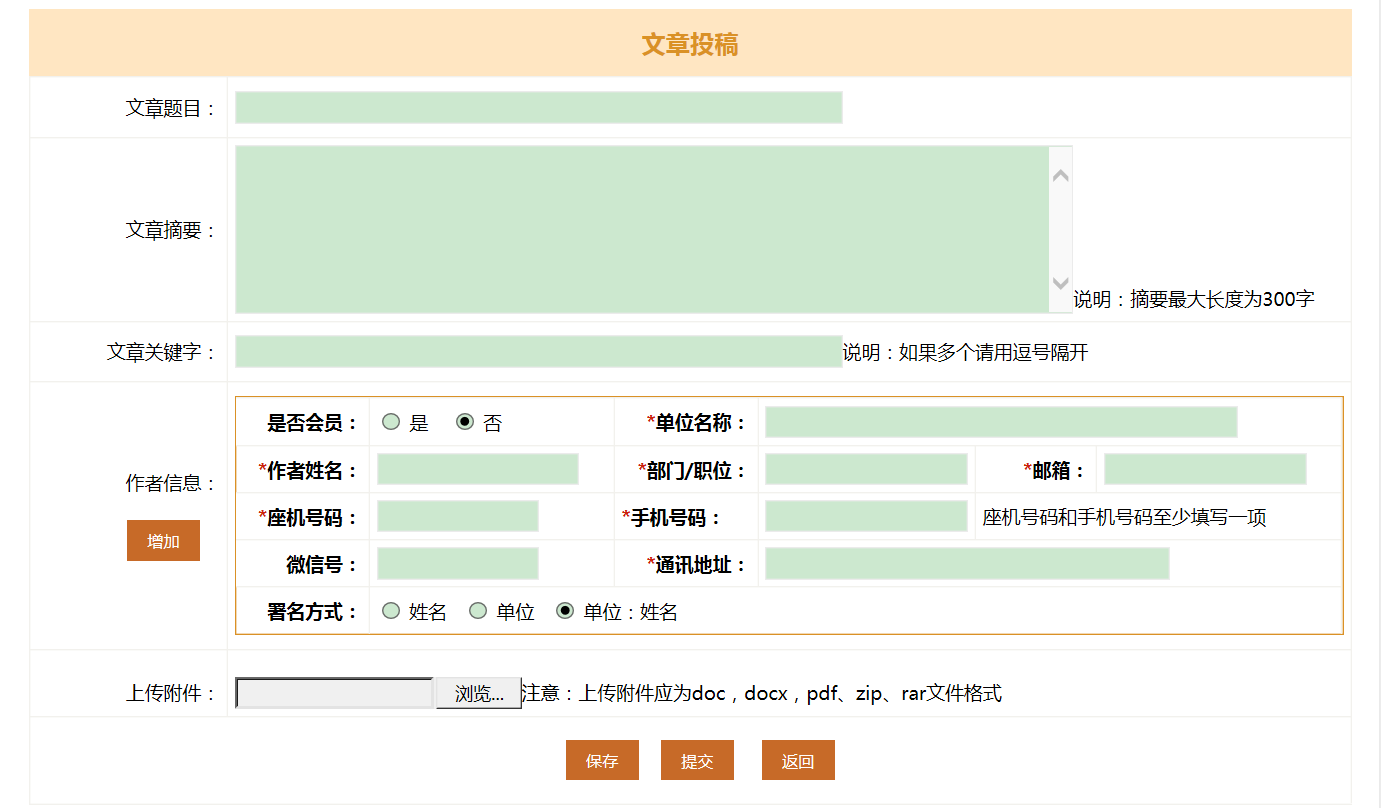Focus the 文章题目 input field
Screen dimensions: 1381x808
tap(538, 108)
